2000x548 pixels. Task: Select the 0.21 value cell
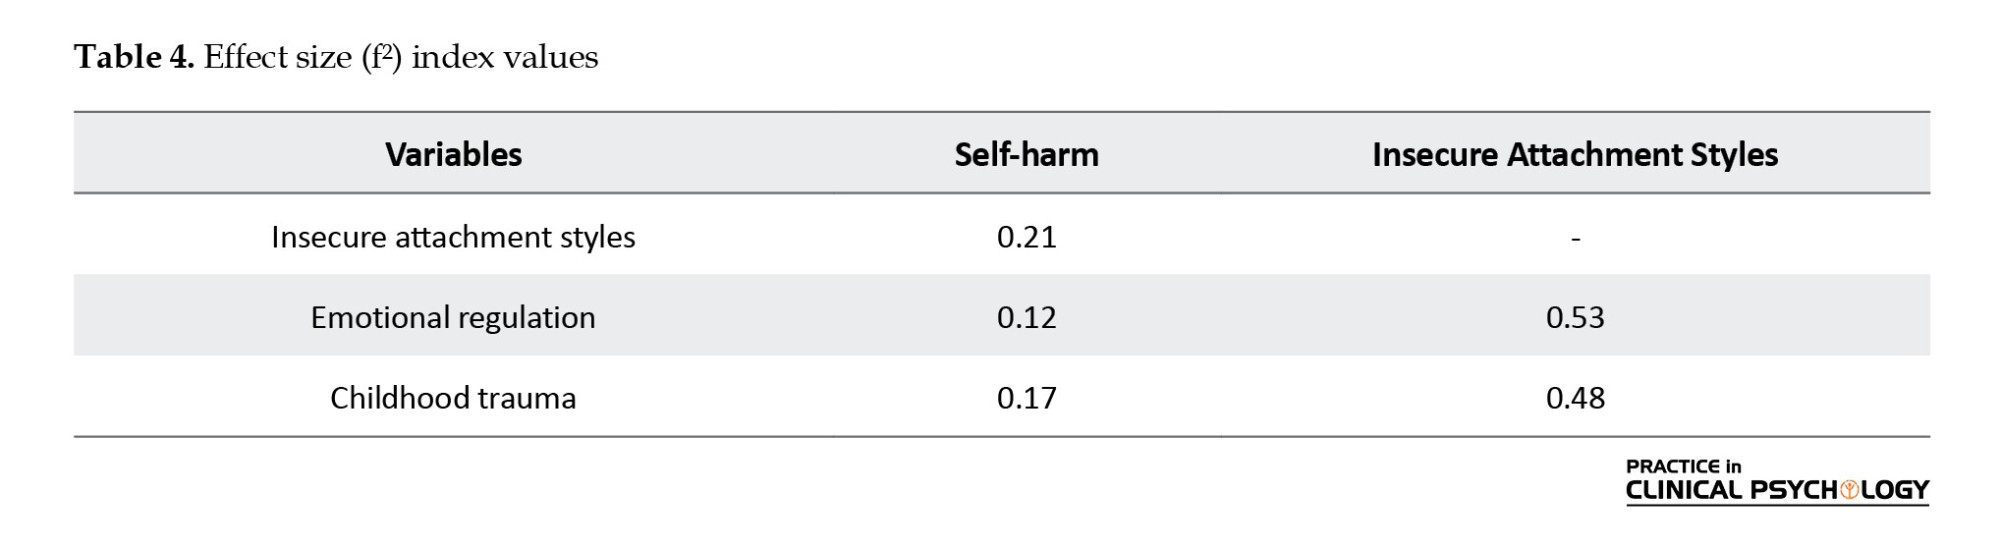pos(1026,237)
